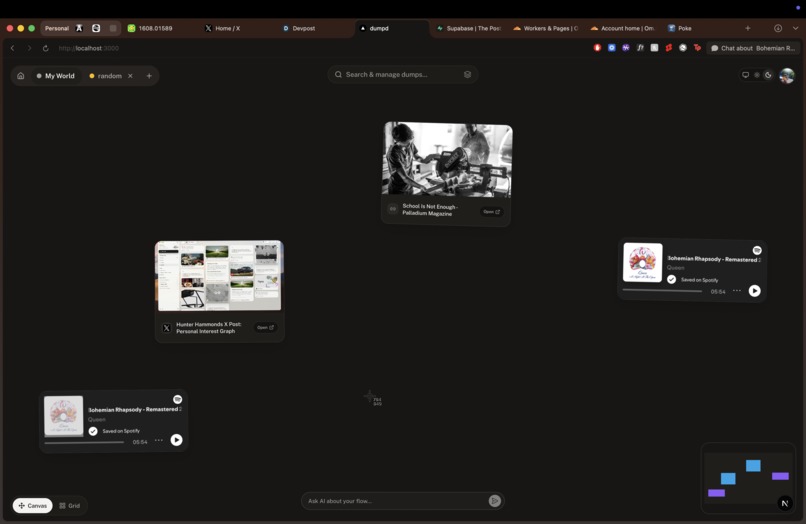Click the red S-shaped extension icon

coord(668,48)
